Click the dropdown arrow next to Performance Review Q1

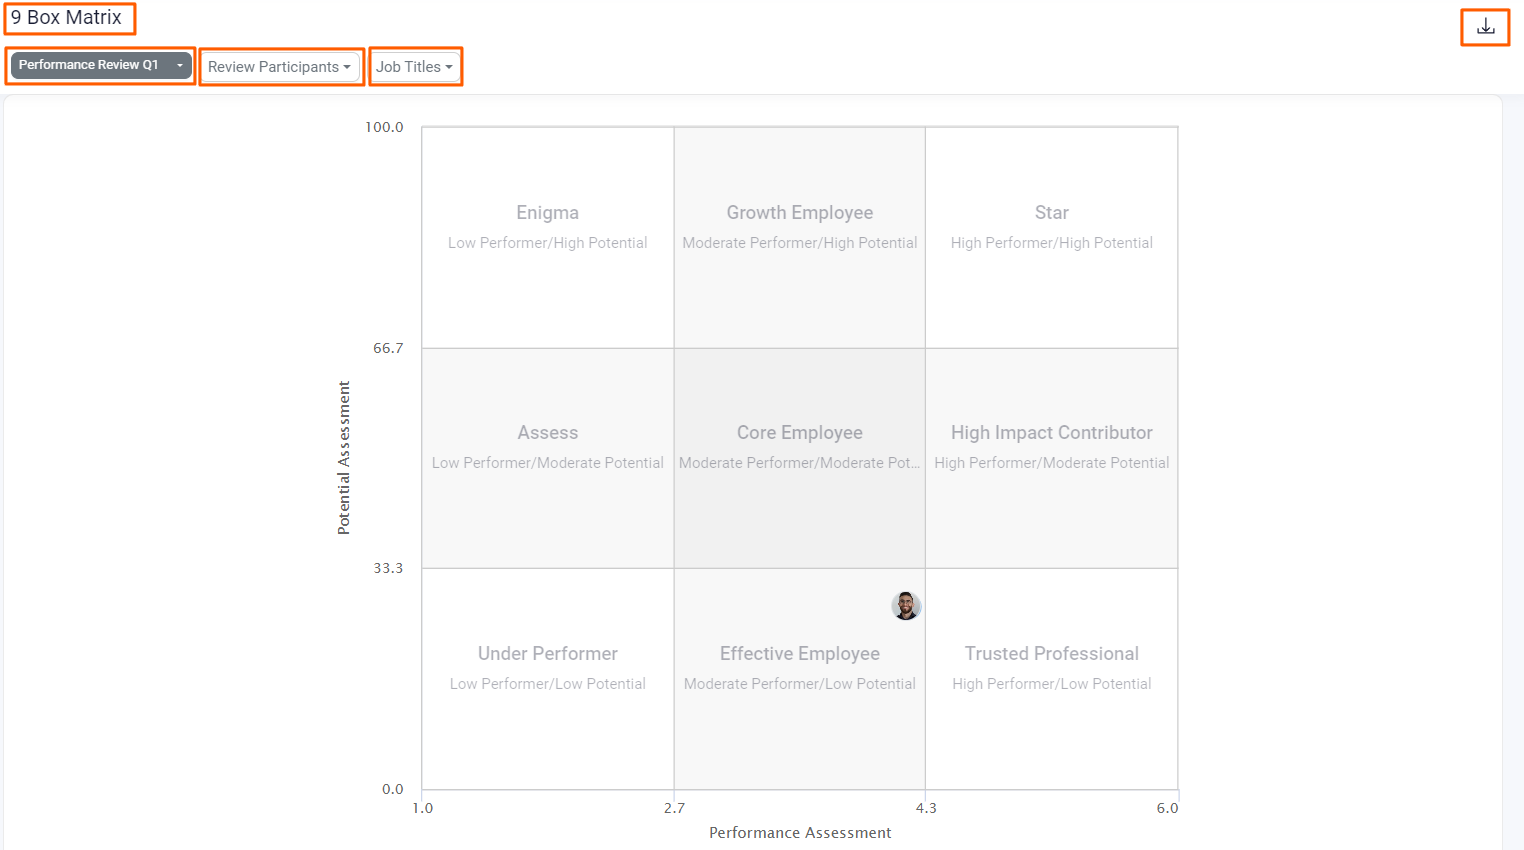pyautogui.click(x=180, y=65)
